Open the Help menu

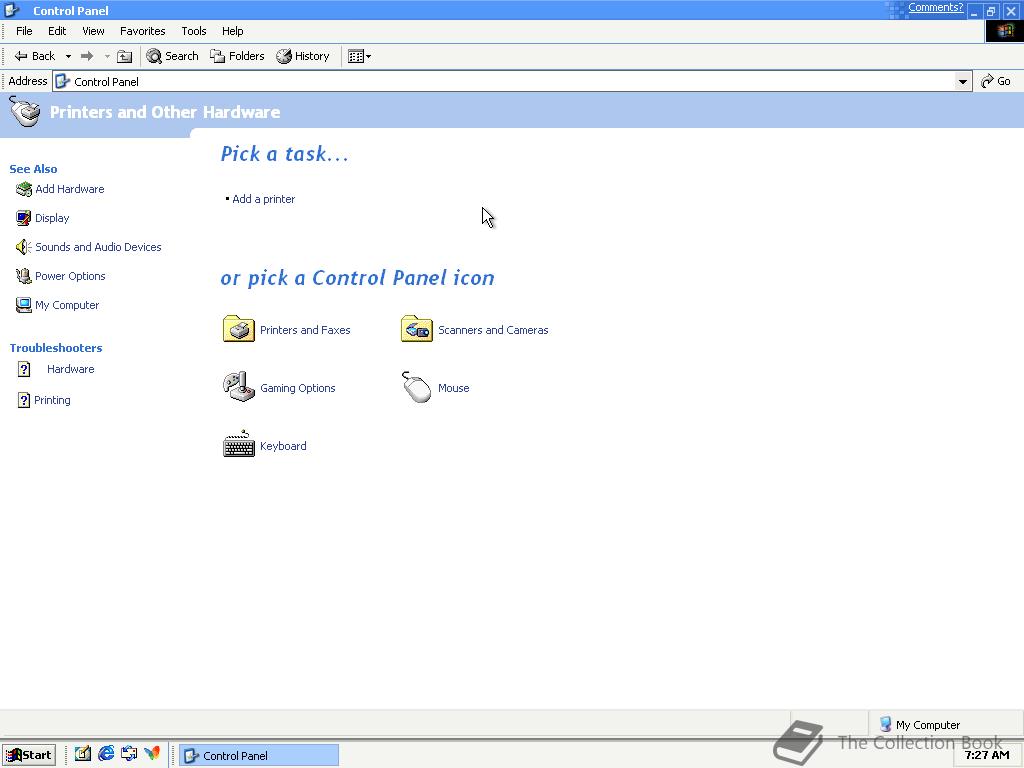point(232,31)
